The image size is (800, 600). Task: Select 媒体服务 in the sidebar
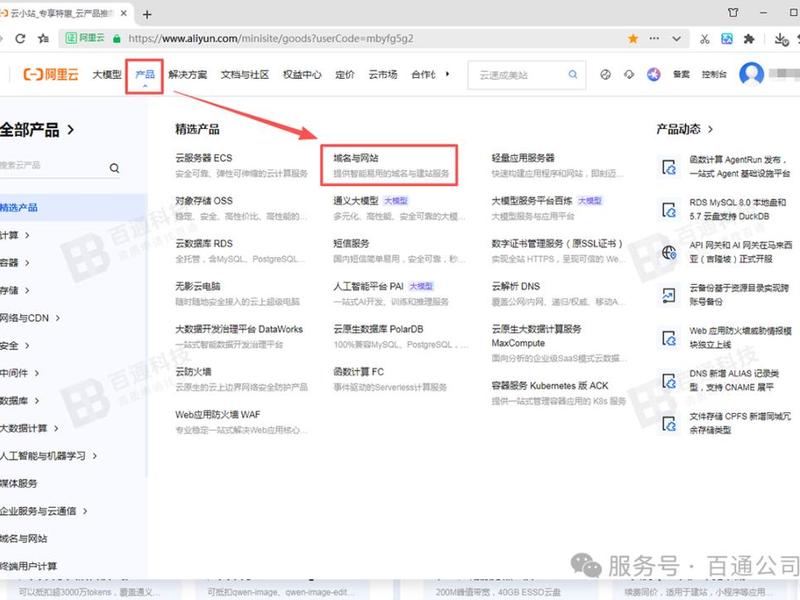19,483
